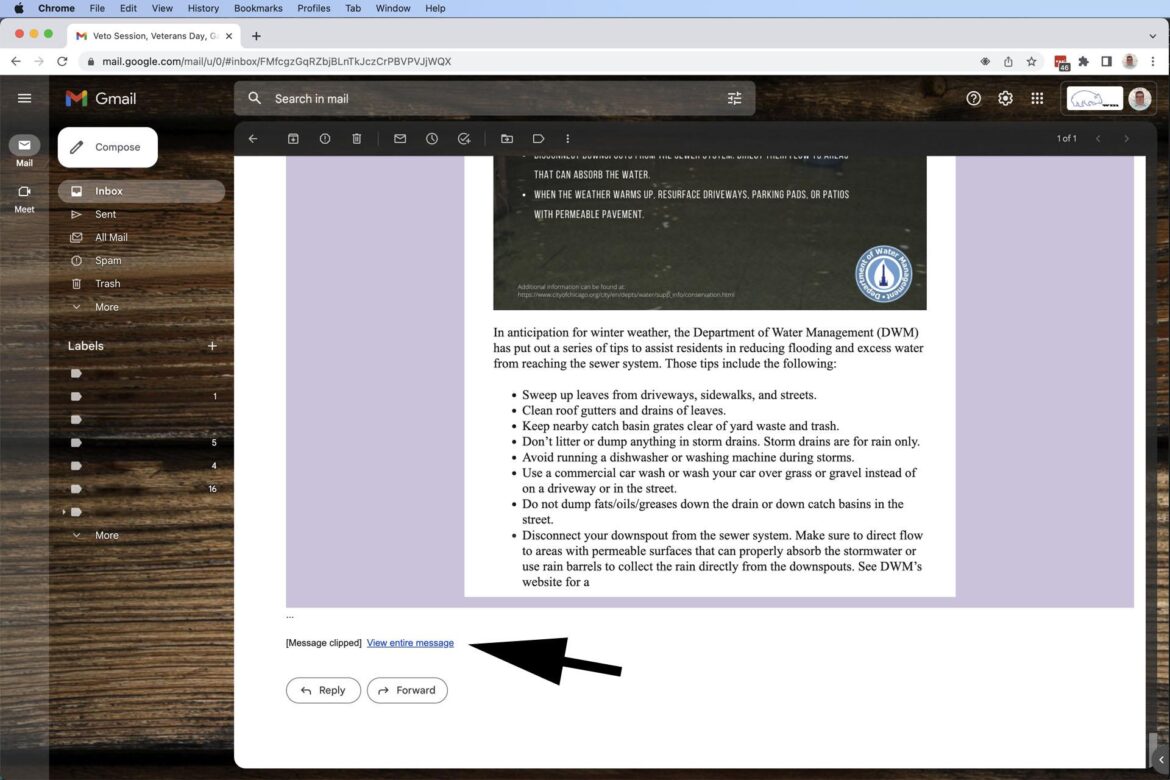Open the Bookmarks menu in menu bar
Image resolution: width=1170 pixels, height=780 pixels.
tap(258, 8)
